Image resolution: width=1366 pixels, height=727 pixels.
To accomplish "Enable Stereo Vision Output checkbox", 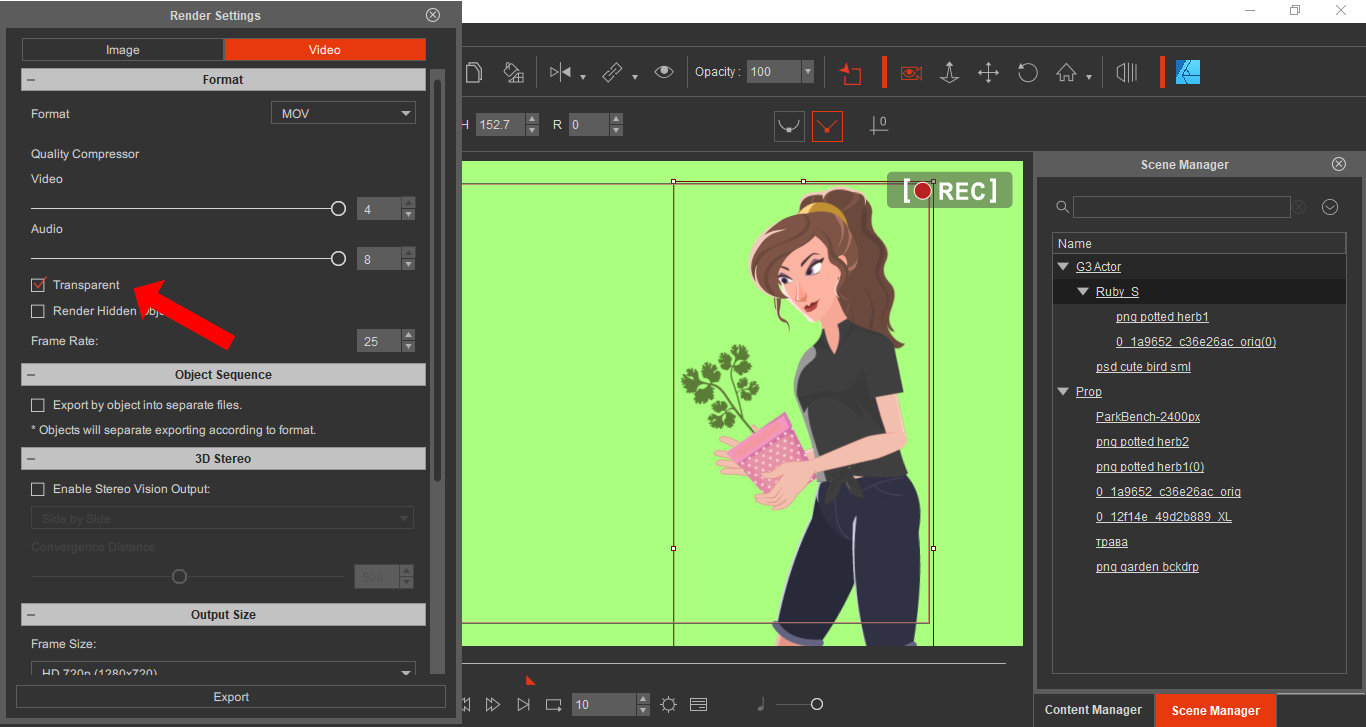I will [x=38, y=489].
